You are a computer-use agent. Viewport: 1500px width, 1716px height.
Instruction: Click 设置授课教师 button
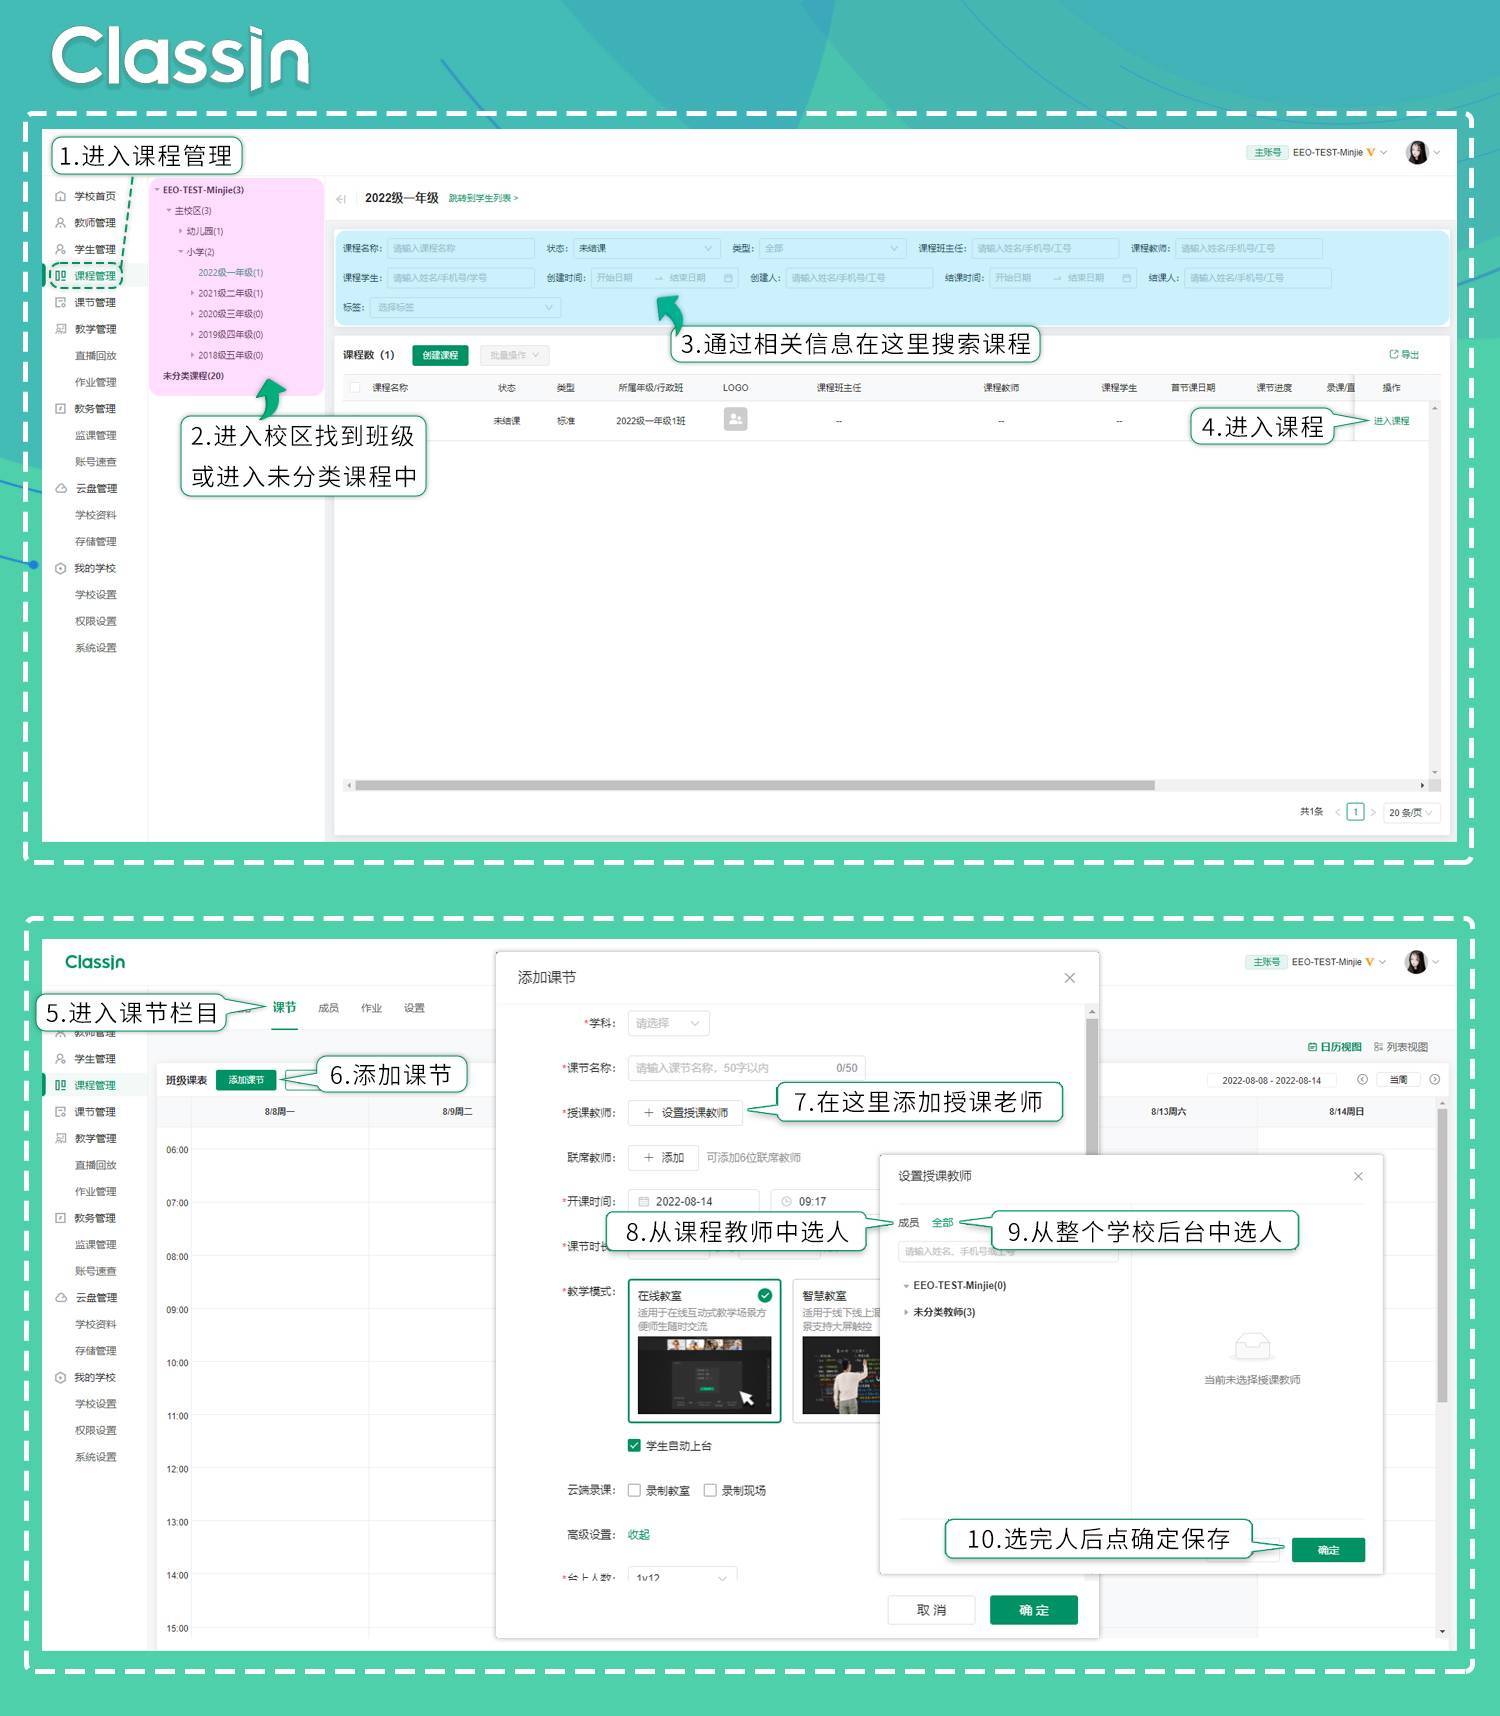685,1112
